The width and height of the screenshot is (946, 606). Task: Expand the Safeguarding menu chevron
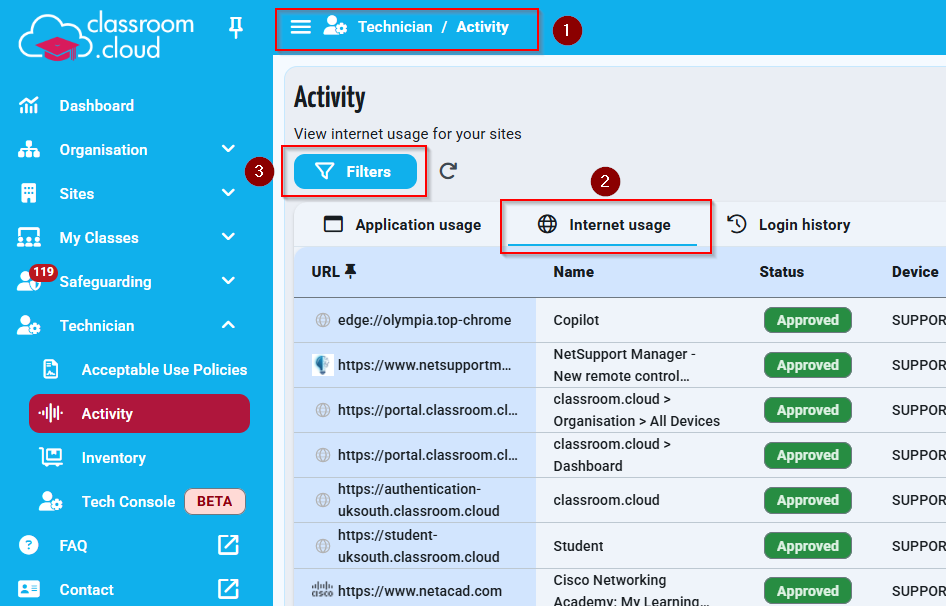[228, 281]
